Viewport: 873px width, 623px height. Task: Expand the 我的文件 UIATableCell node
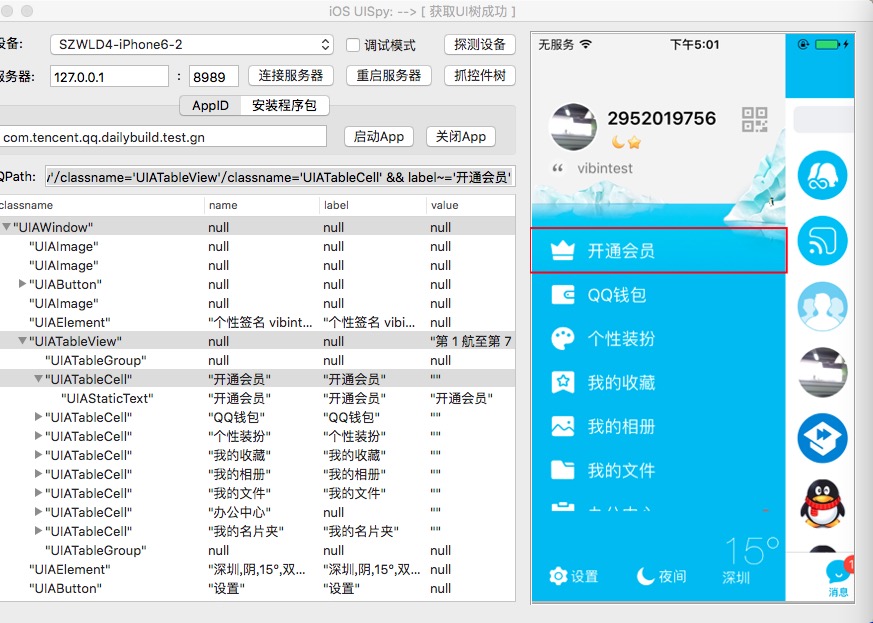[x=38, y=492]
